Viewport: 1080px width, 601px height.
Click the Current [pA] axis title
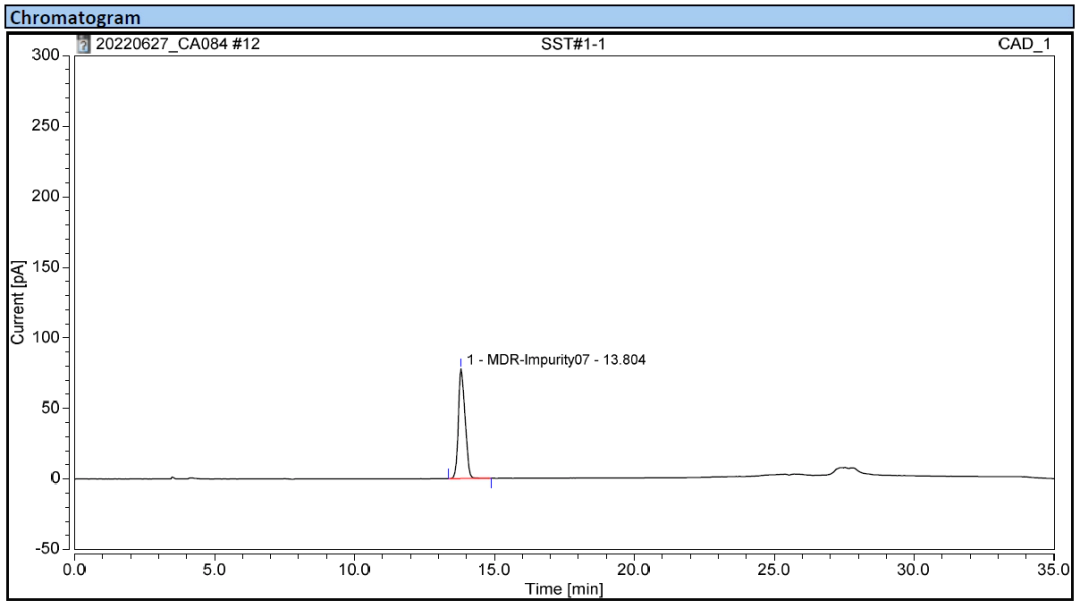click(17, 302)
